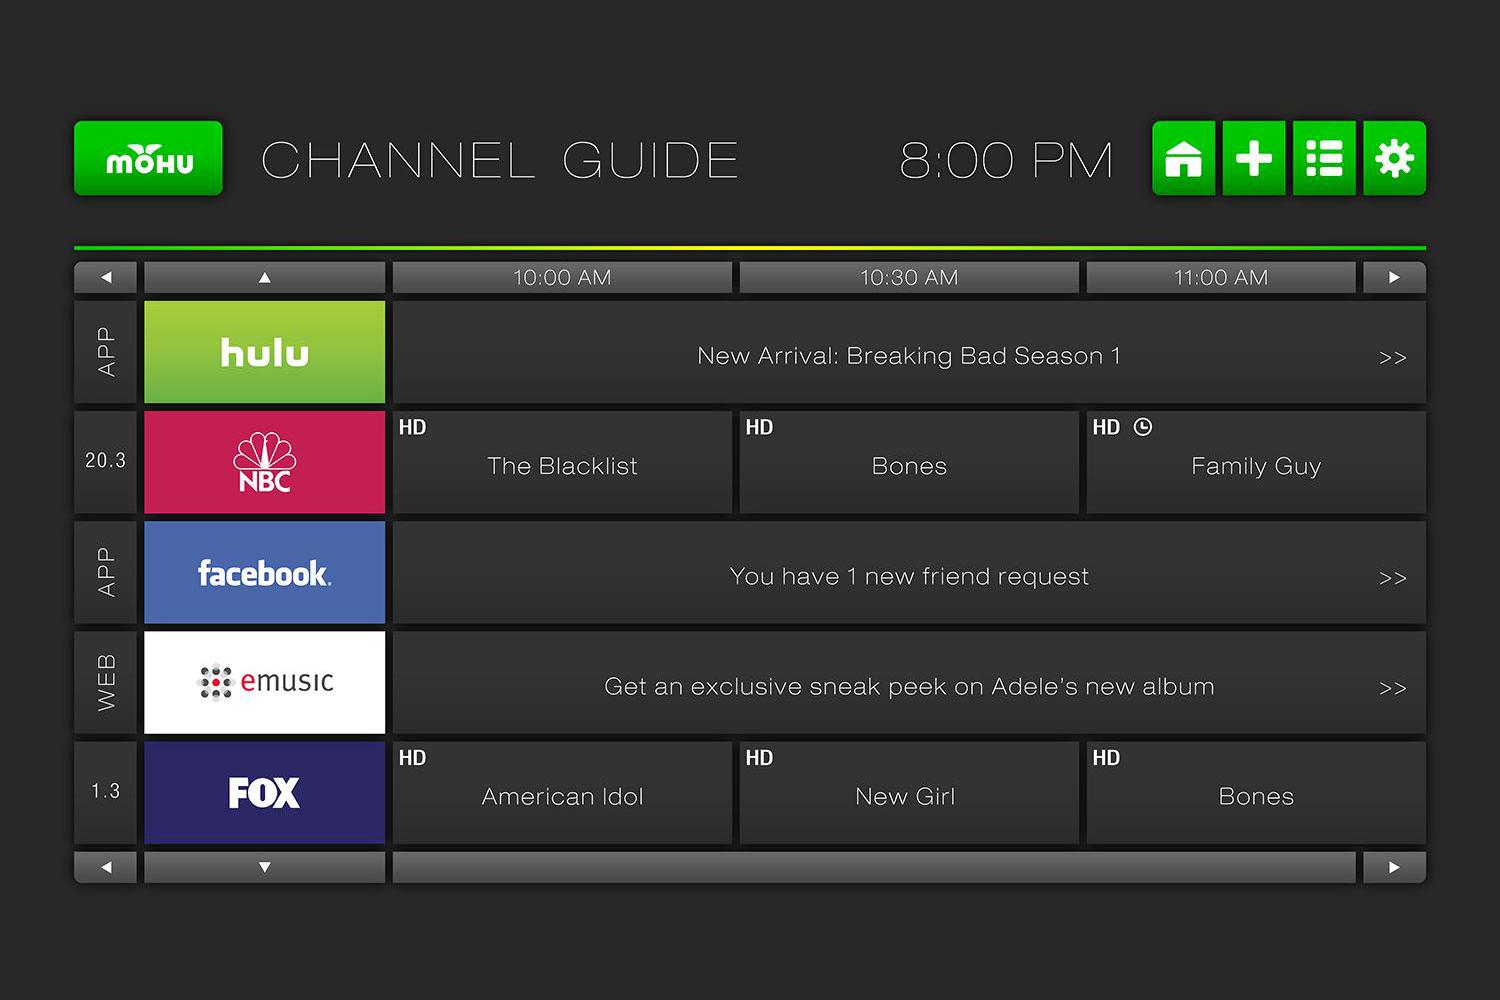The width and height of the screenshot is (1500, 1000).
Task: Open Breaking Bad Season 1 Hulu banner
Action: [x=909, y=352]
